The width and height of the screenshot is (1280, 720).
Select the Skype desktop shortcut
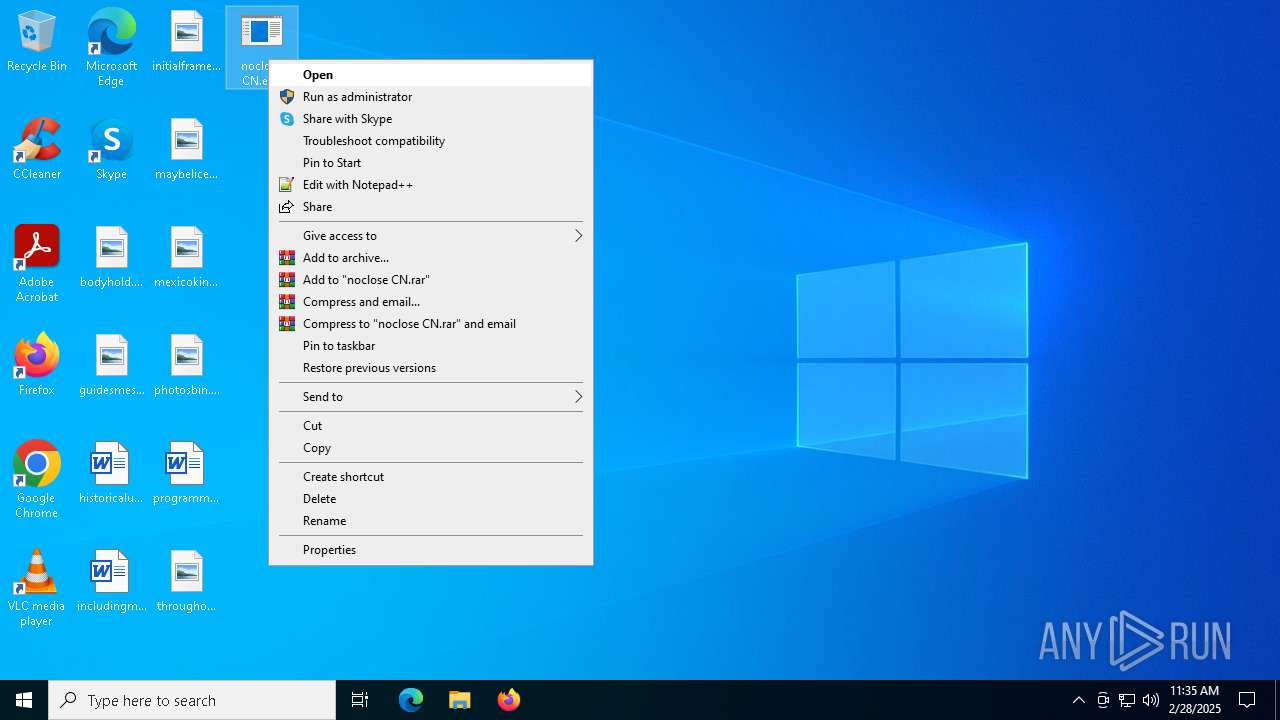click(x=111, y=150)
